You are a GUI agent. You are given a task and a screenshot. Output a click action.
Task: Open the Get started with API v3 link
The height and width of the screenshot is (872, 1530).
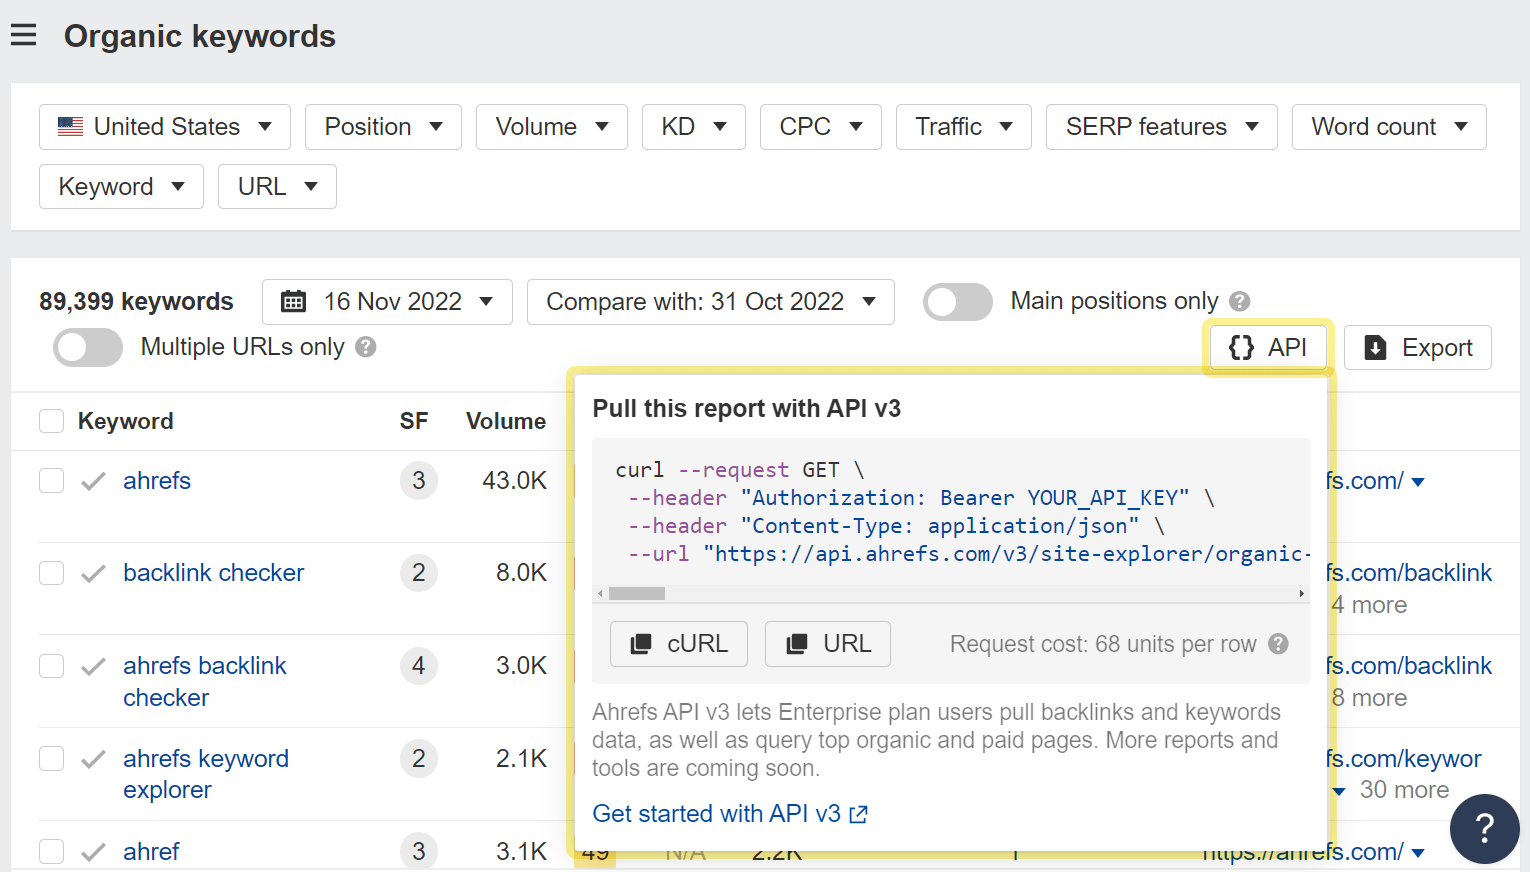[x=718, y=813]
